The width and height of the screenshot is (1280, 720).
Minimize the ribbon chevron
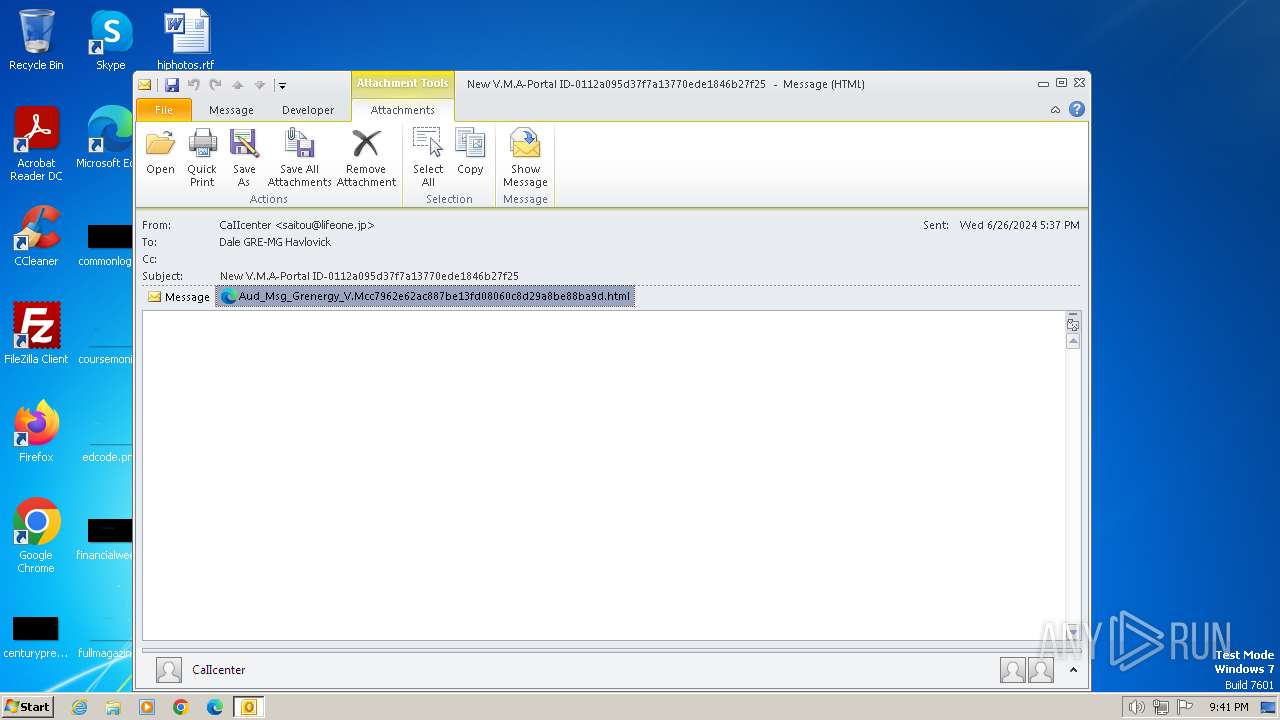click(1055, 110)
